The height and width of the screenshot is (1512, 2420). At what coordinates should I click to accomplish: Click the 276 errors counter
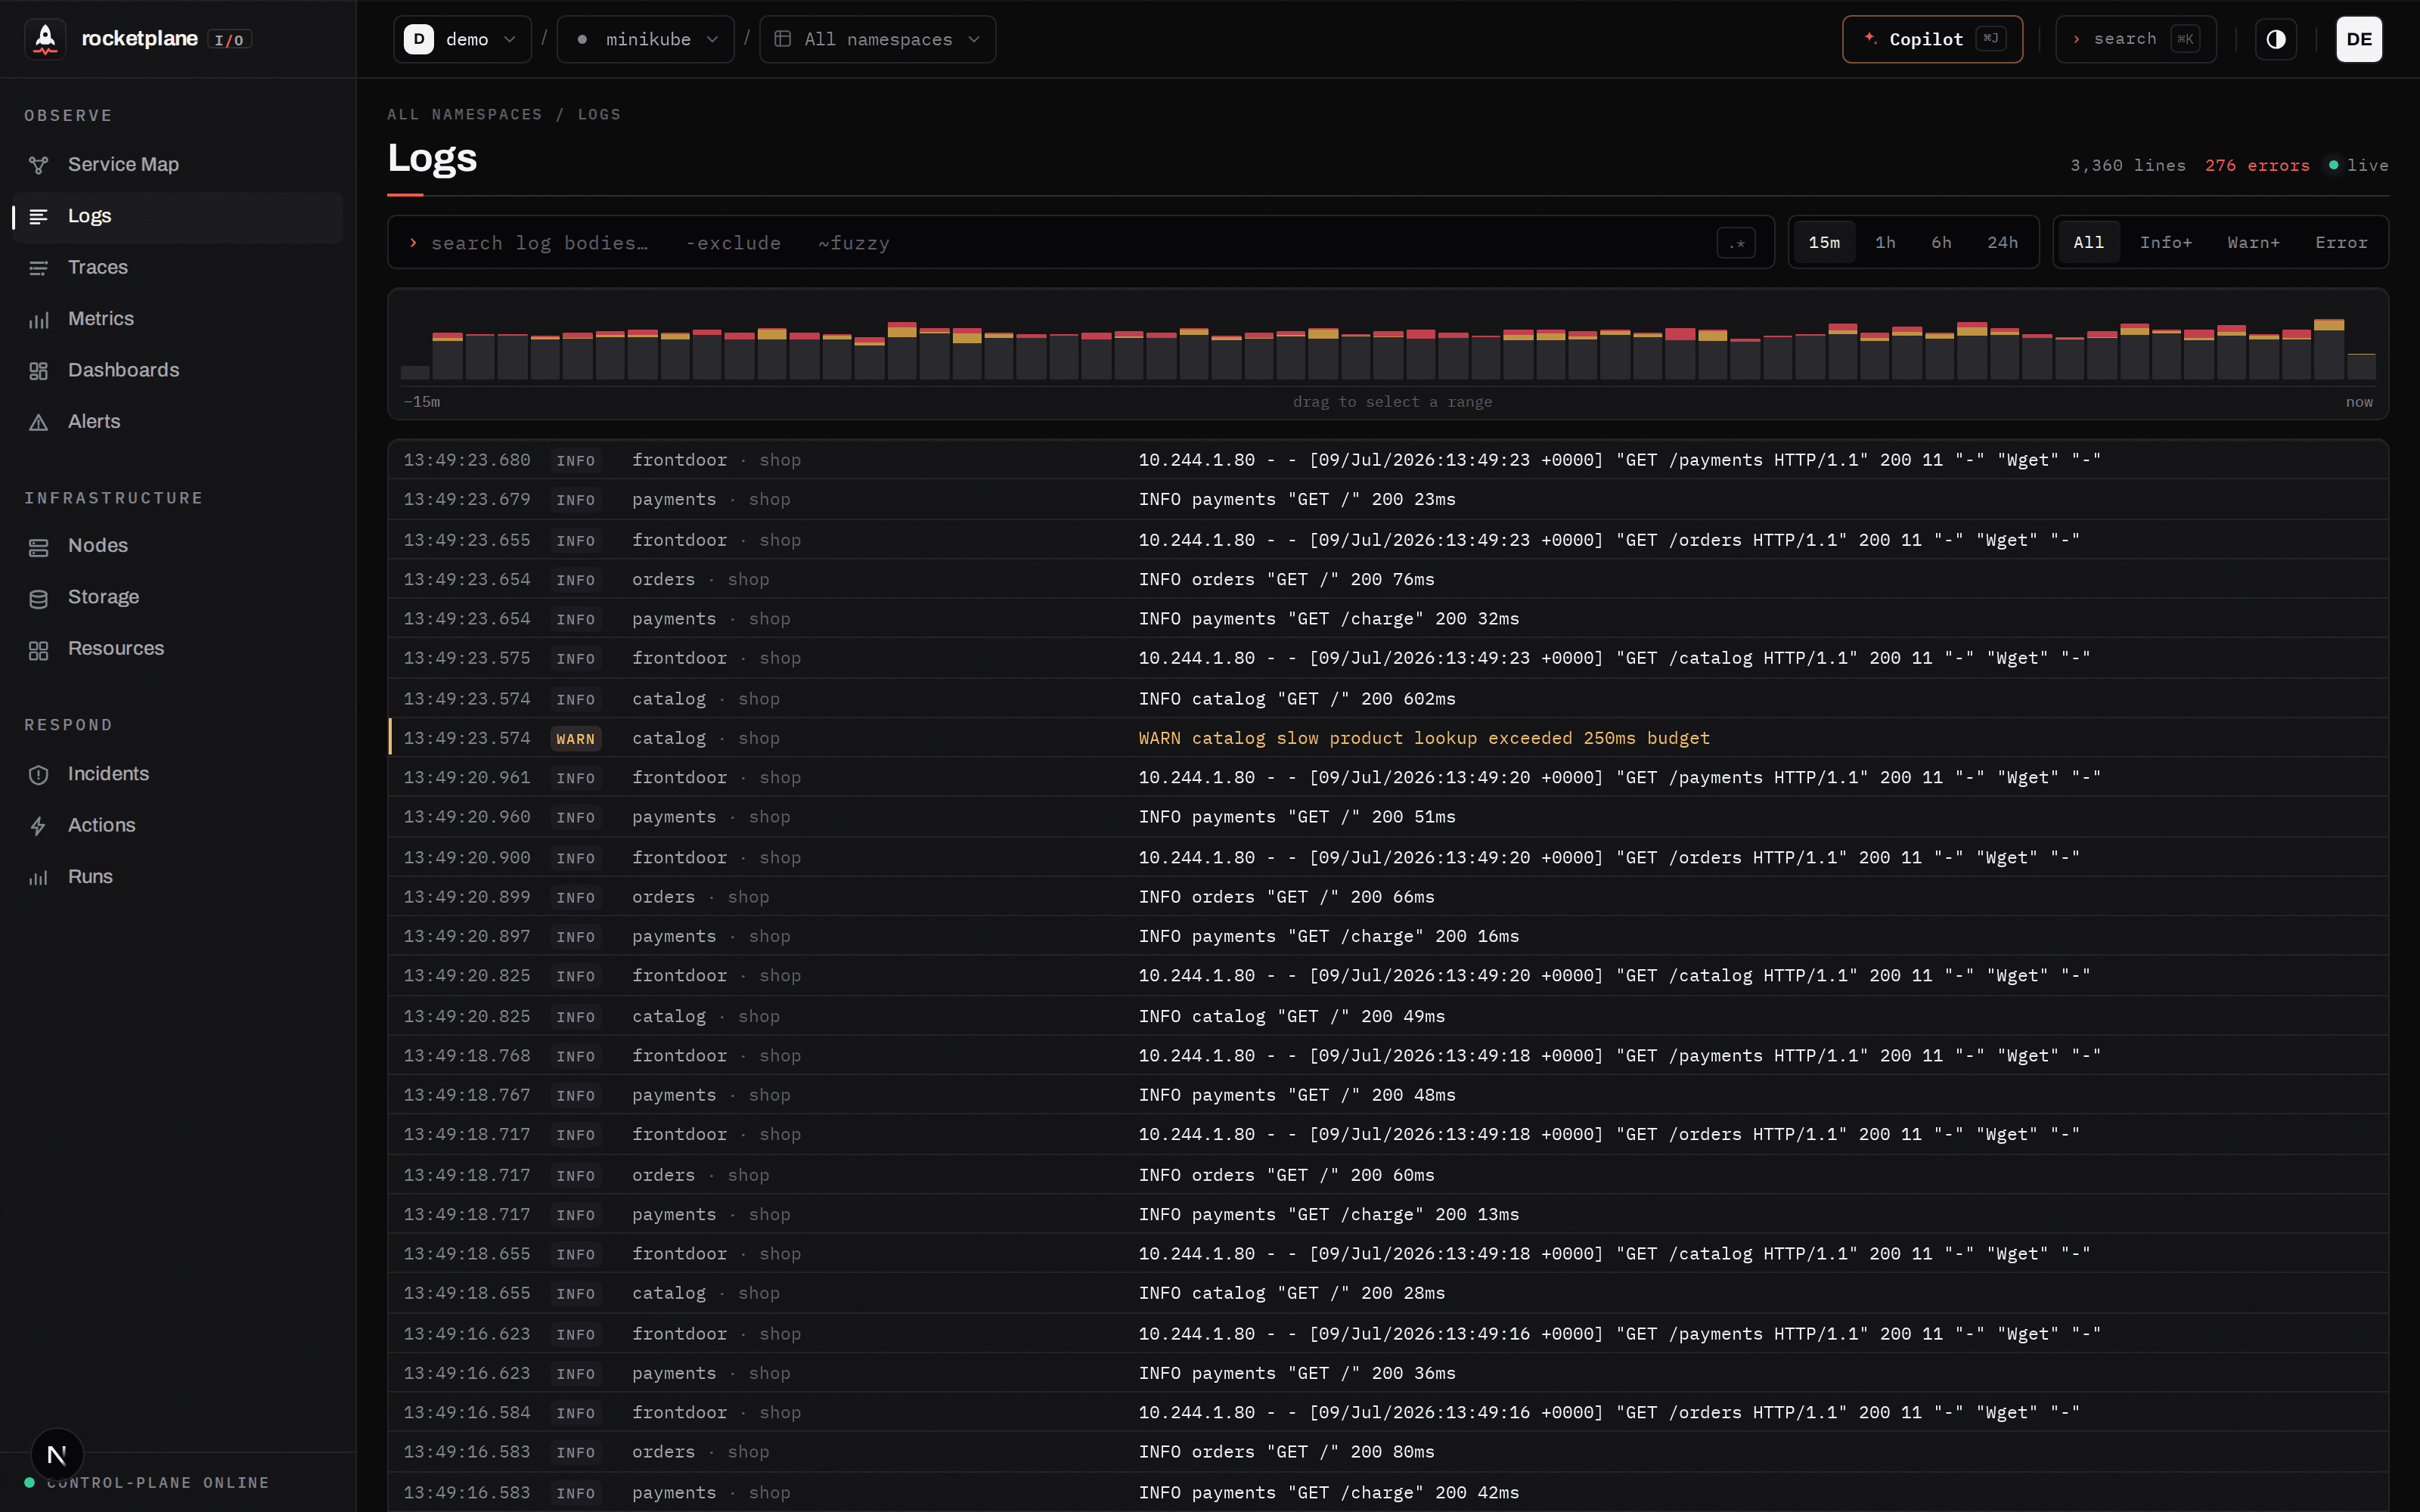point(2257,166)
